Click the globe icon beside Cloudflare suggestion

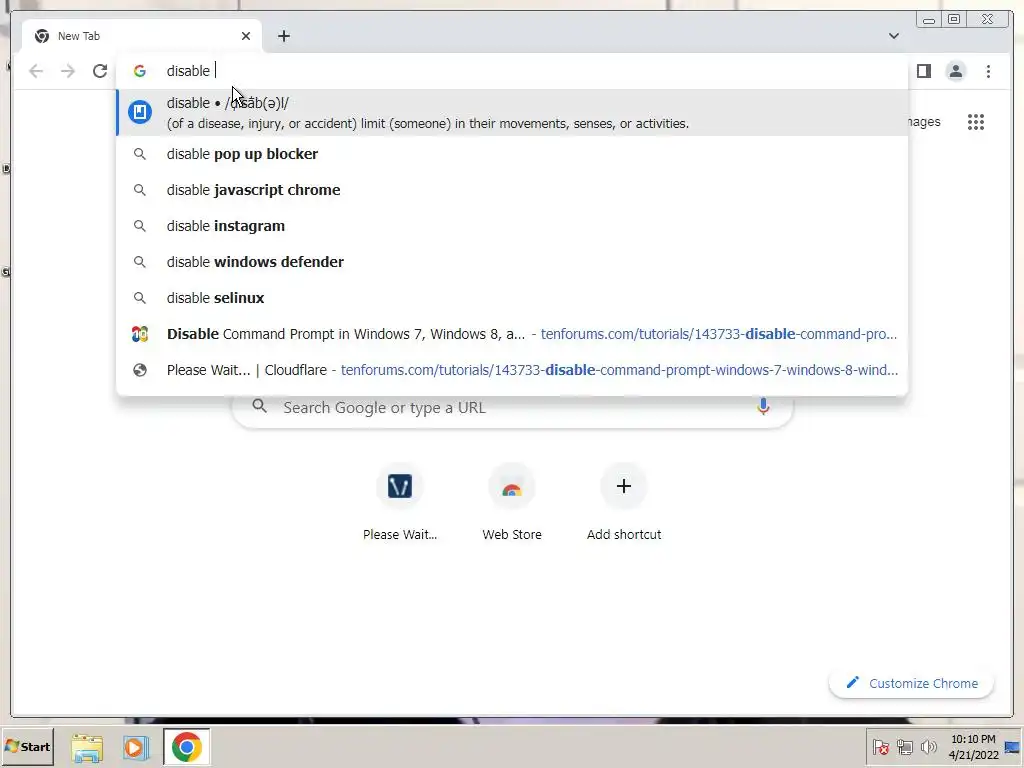pyautogui.click(x=140, y=370)
